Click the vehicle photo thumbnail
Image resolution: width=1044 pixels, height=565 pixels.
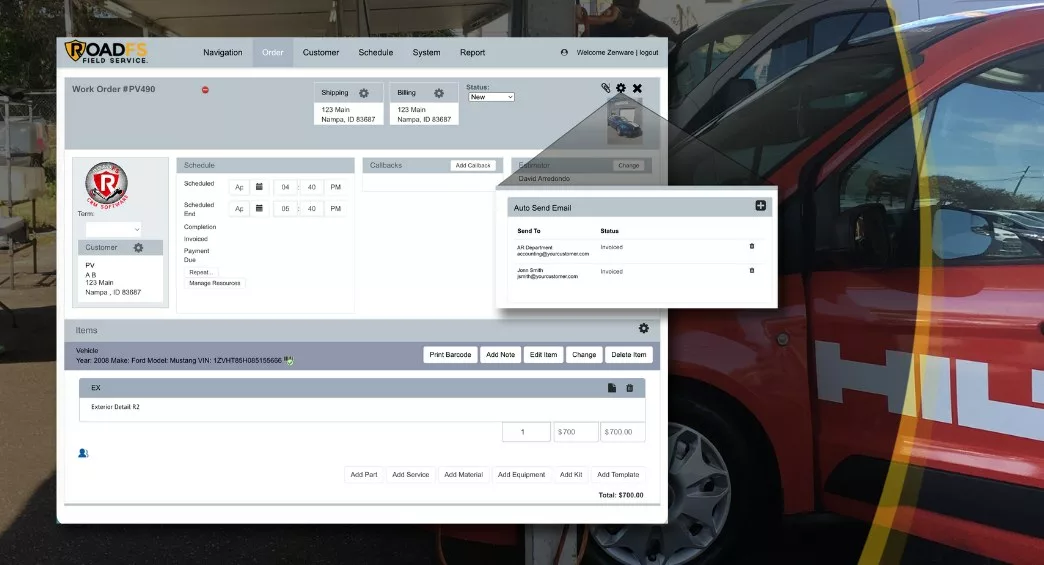[625, 120]
